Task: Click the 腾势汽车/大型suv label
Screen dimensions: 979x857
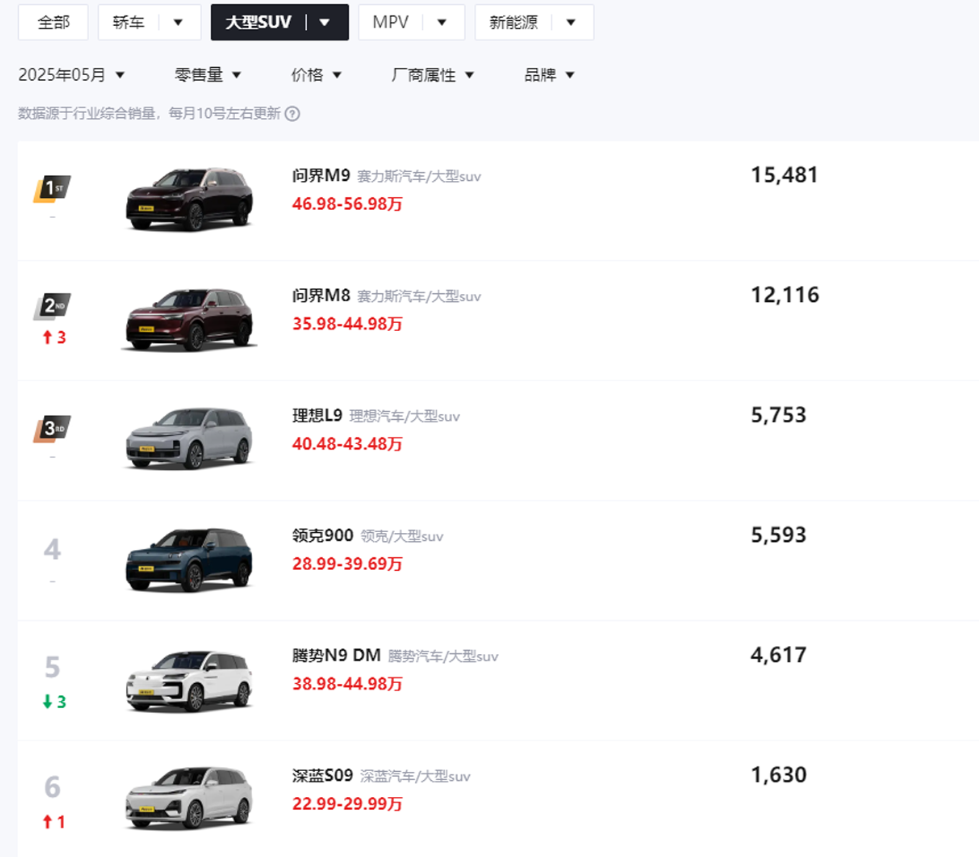Action: pos(443,657)
